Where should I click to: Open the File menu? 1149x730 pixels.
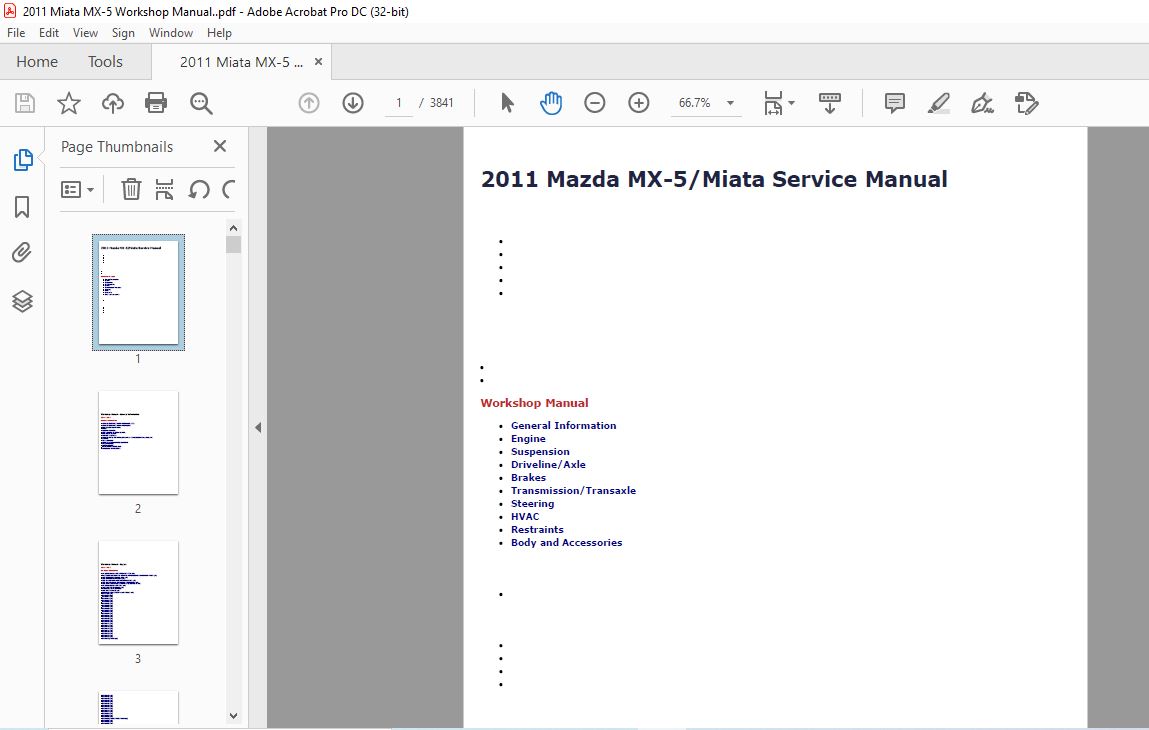[x=16, y=33]
